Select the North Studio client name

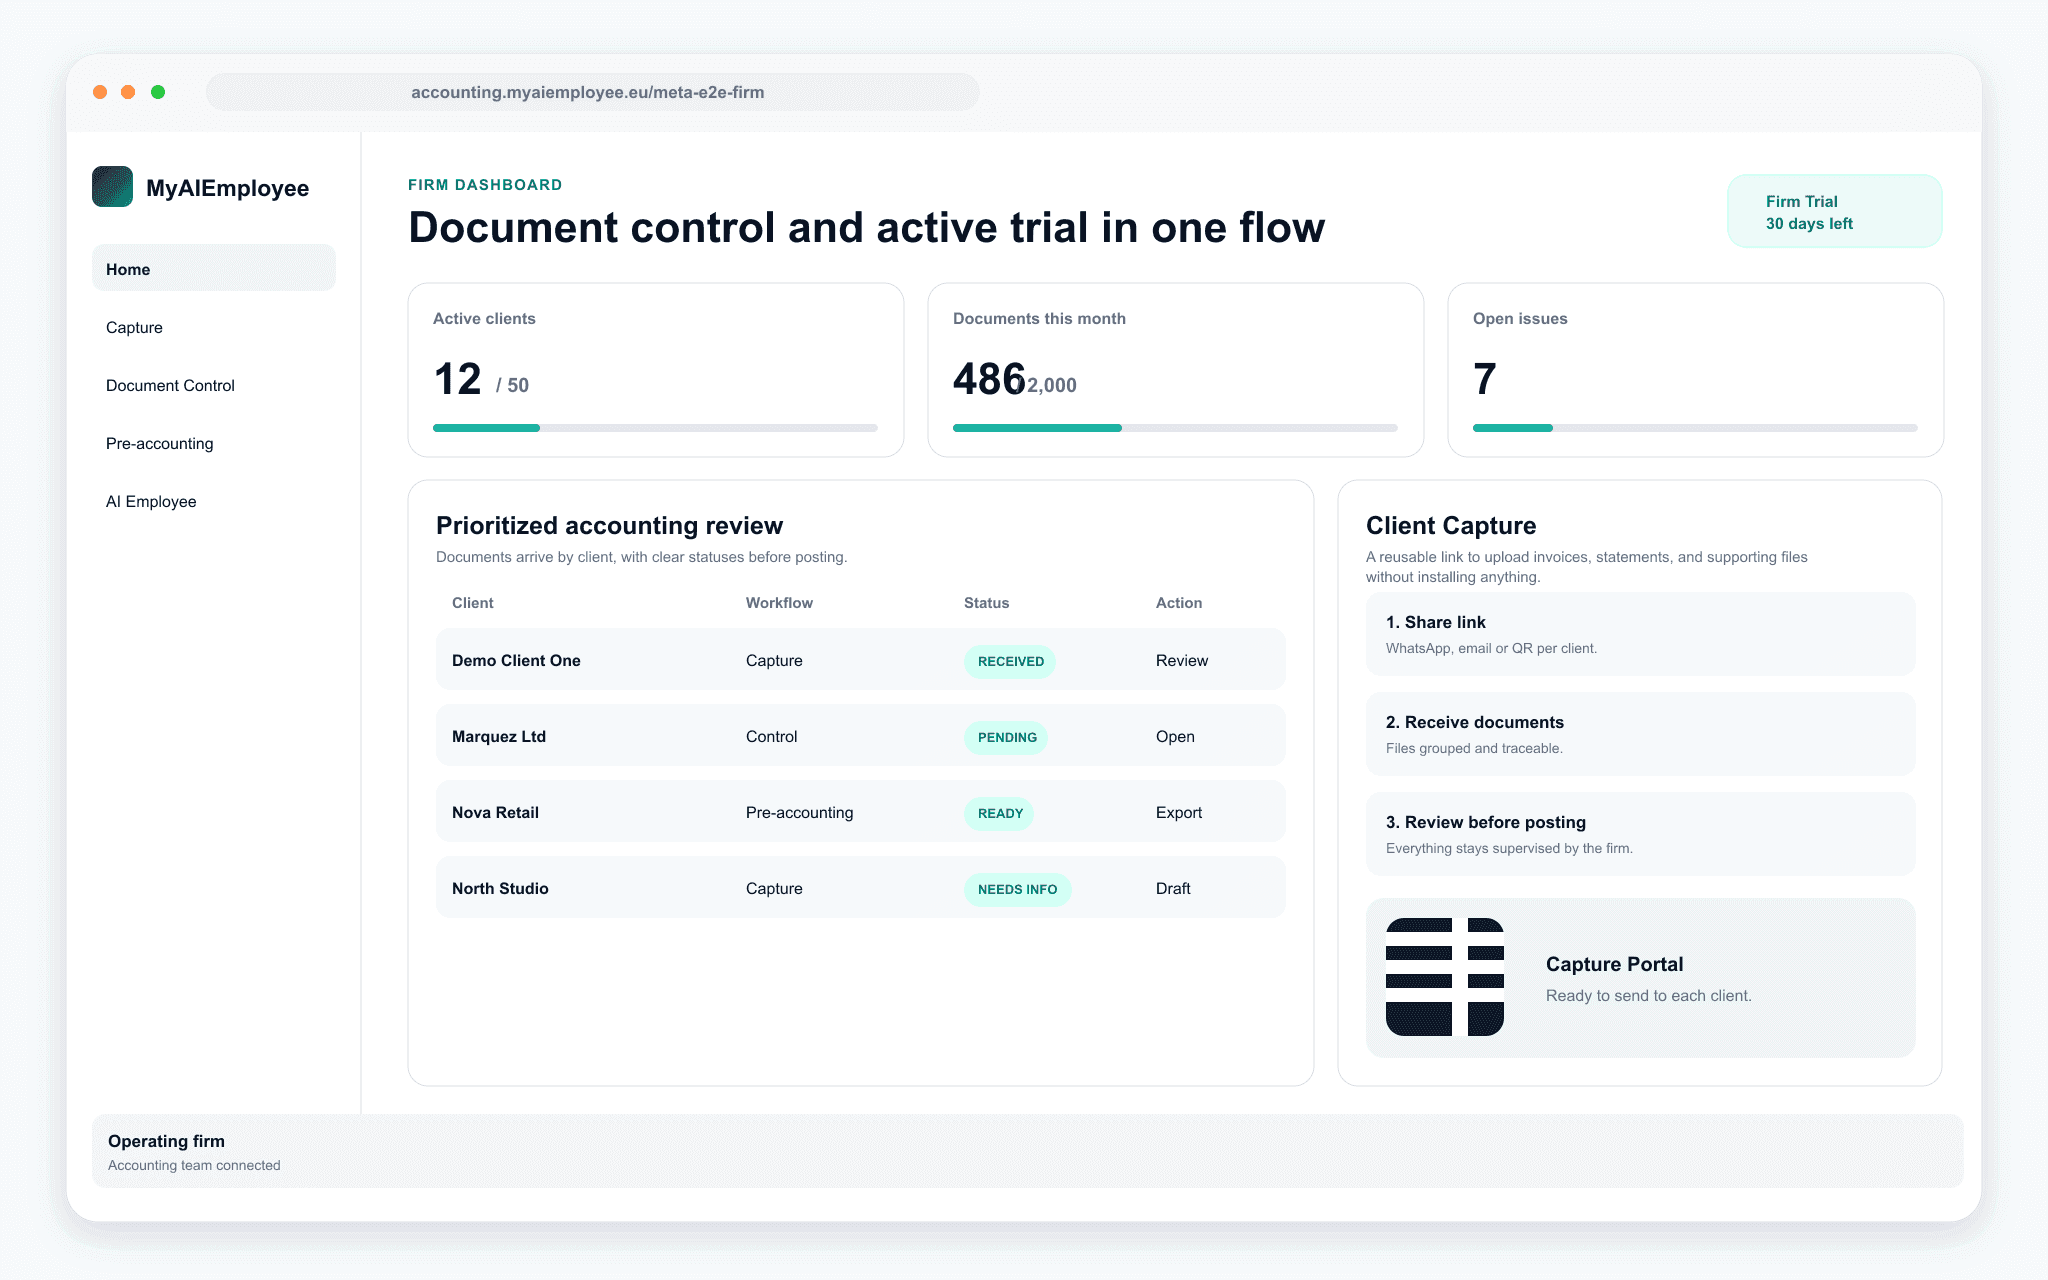[x=500, y=888]
